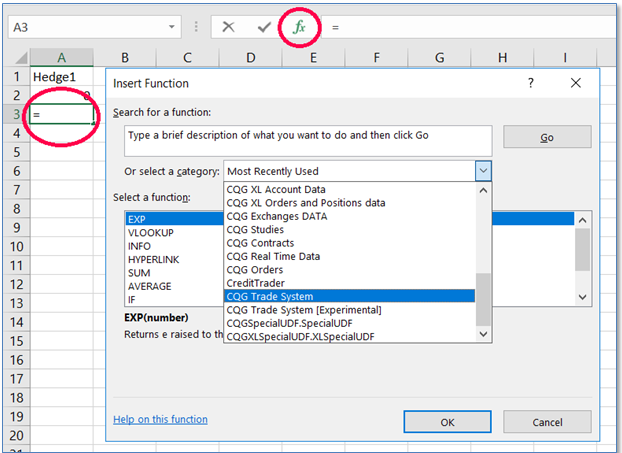Select row 10 header

[x=17, y=247]
